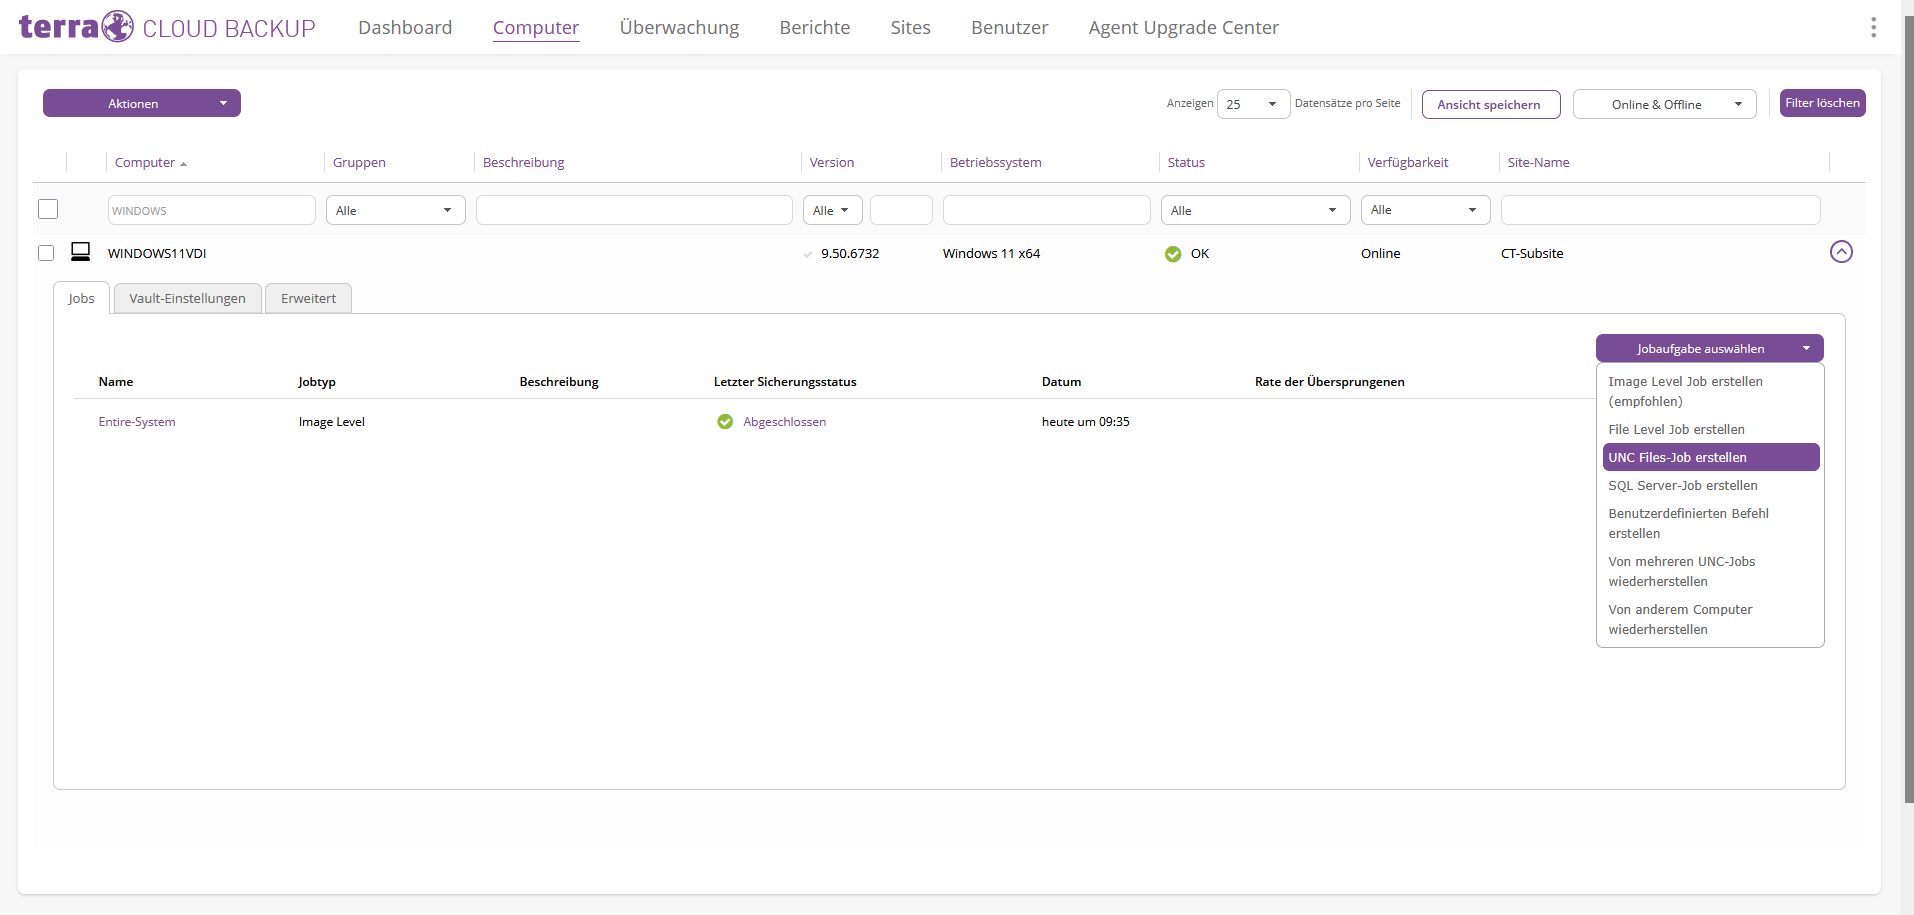This screenshot has height=915, width=1914.
Task: Click the Image Level jobtype cell
Action: click(x=331, y=422)
